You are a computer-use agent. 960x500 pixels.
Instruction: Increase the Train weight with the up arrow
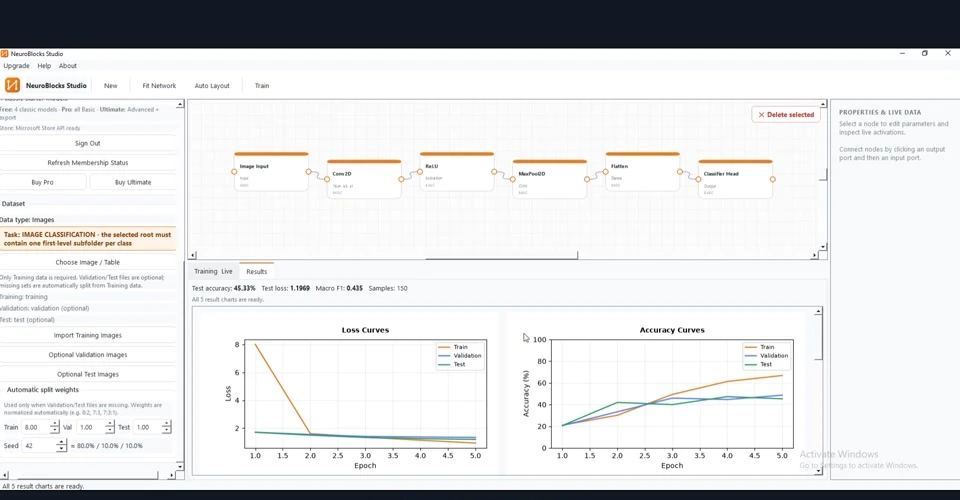point(54,424)
